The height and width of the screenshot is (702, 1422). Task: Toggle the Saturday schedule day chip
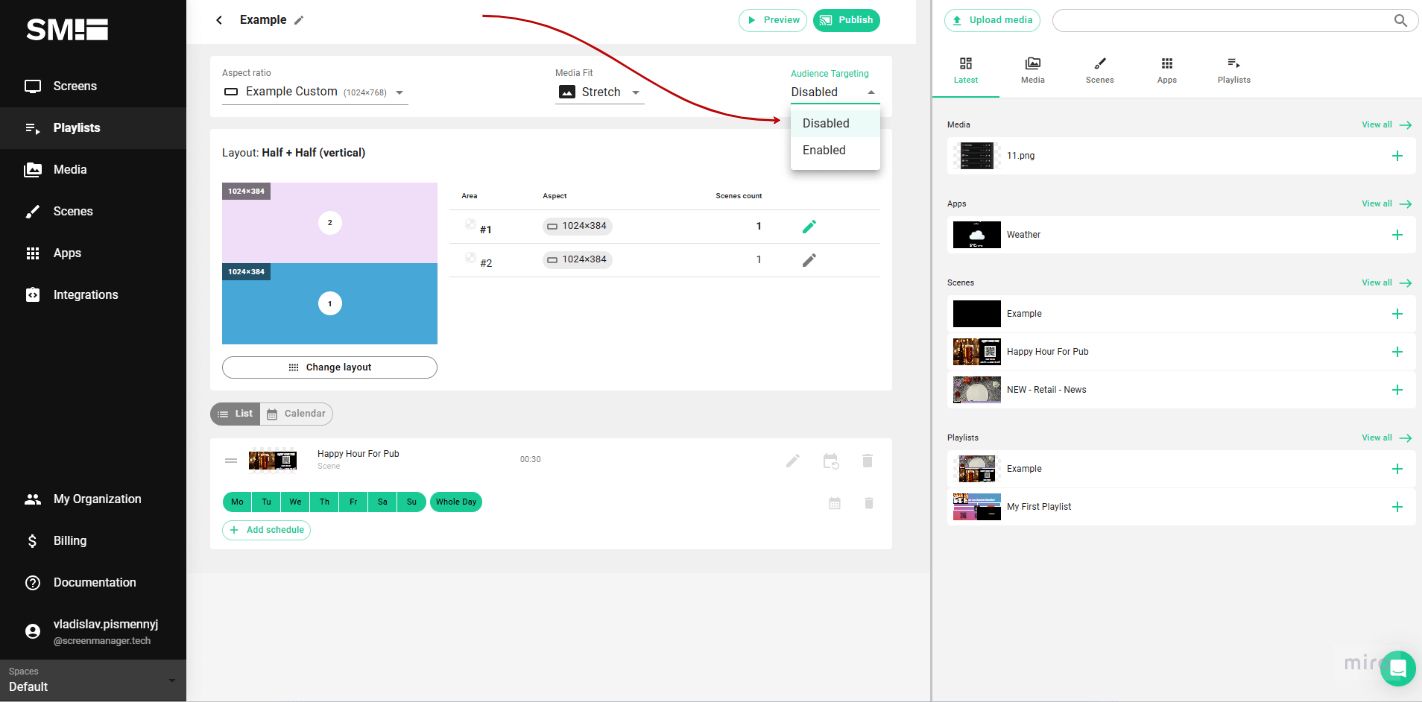tap(382, 502)
